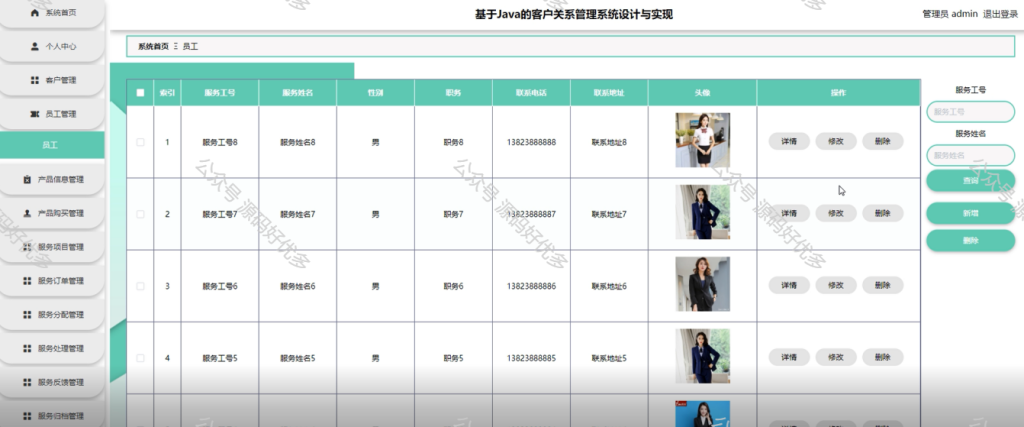Click the grid icon beside 服务订单管理
This screenshot has height=427, width=1024.
click(x=27, y=281)
